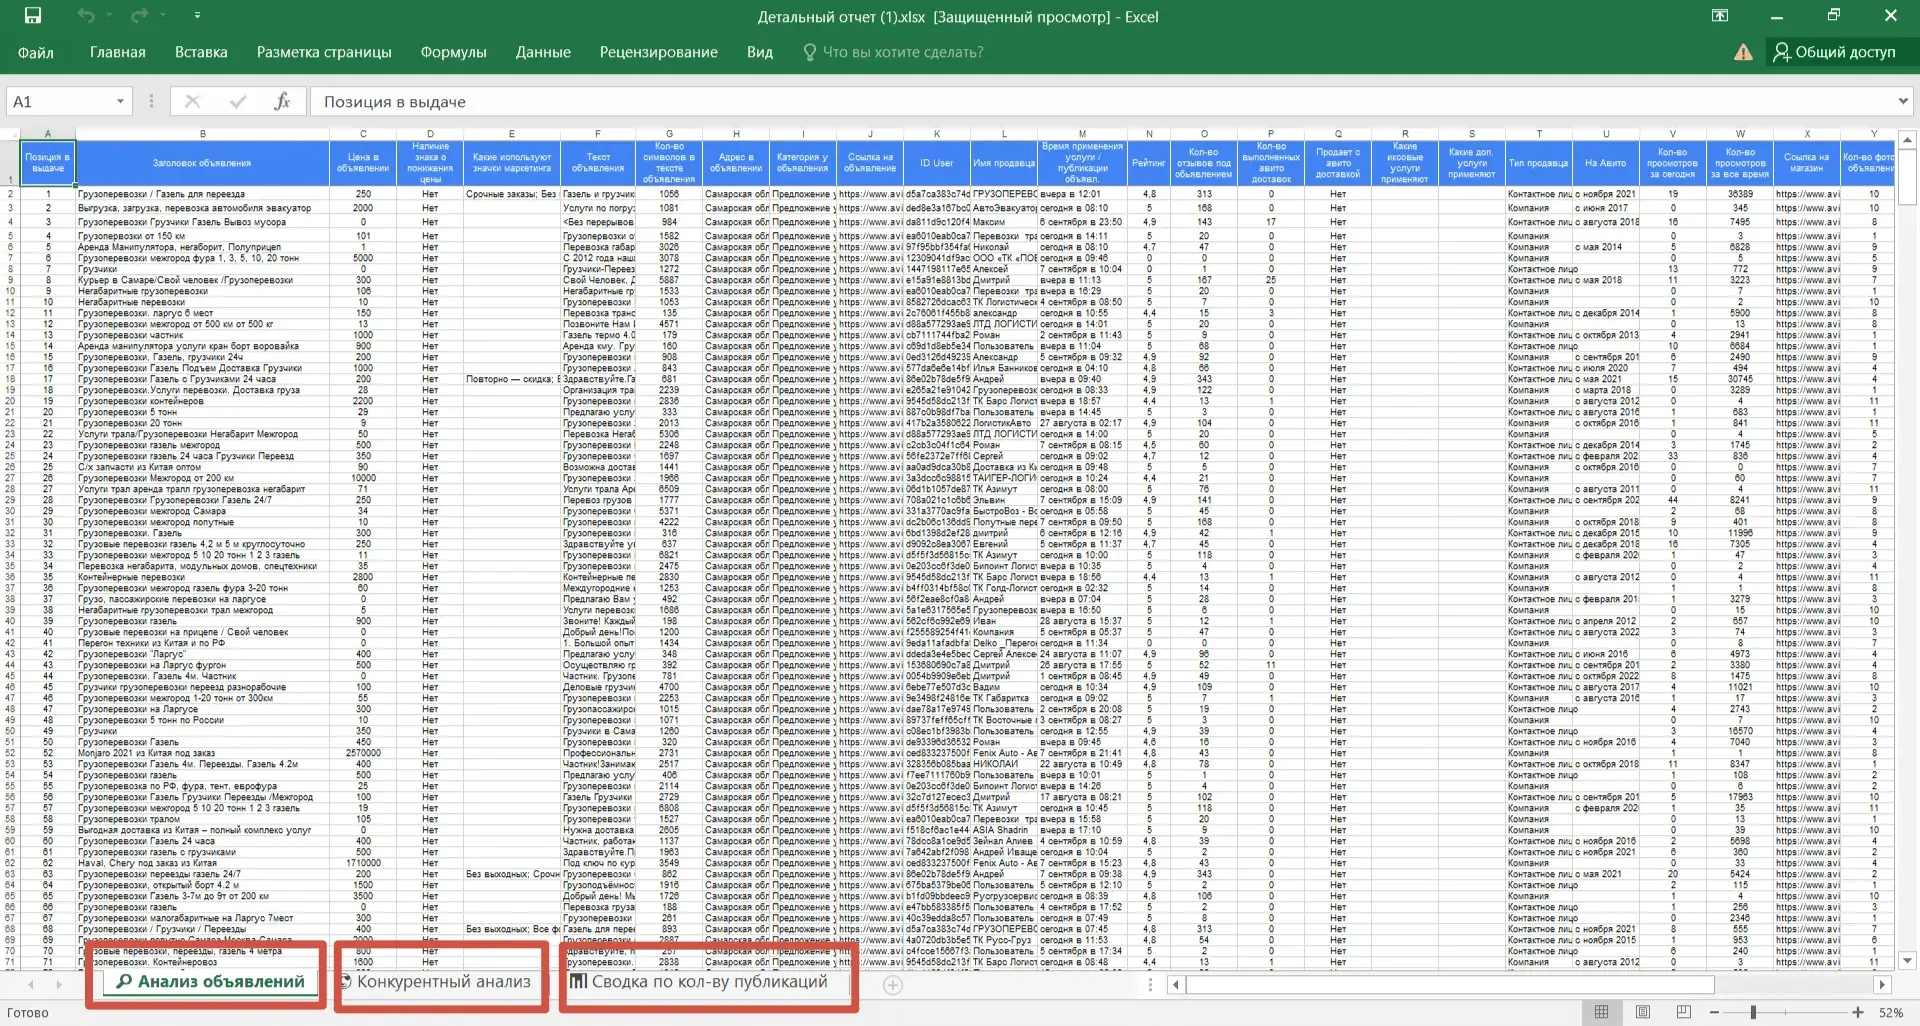This screenshot has width=1920, height=1026.
Task: Switch to Конкурентный анализ sheet tab
Action: [x=443, y=982]
